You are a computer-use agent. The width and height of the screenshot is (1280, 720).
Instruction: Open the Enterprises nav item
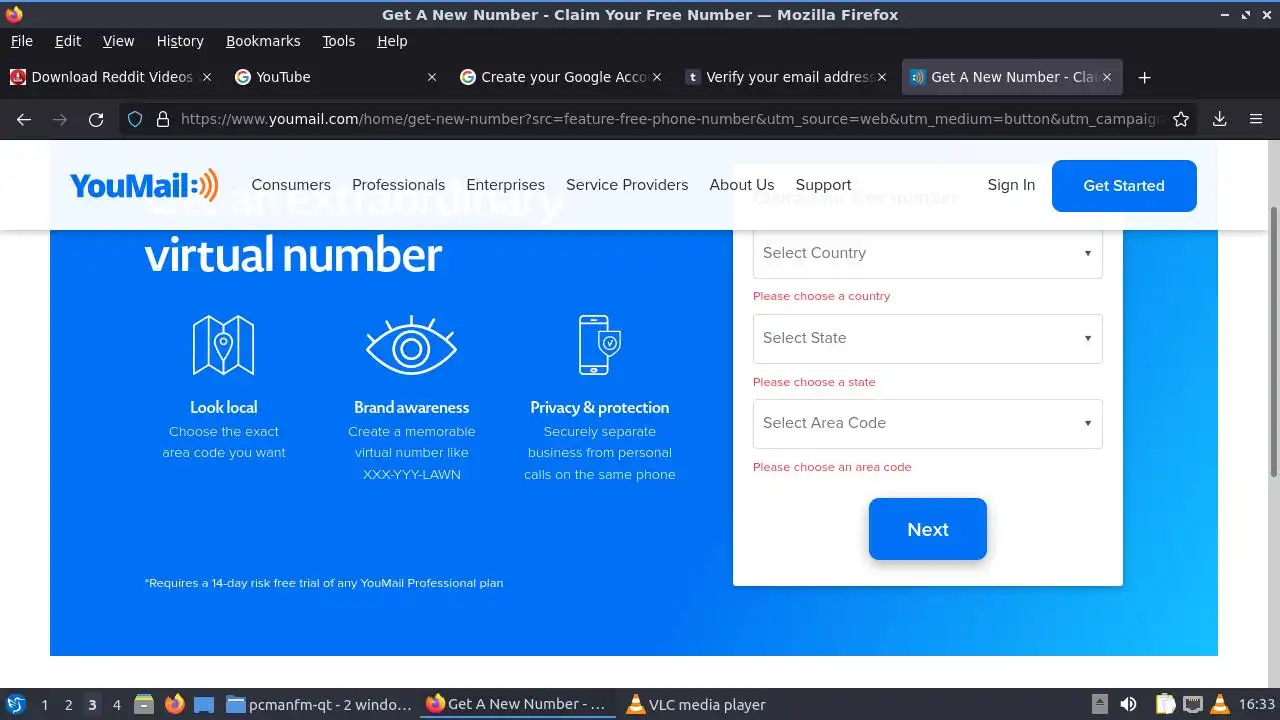(505, 185)
